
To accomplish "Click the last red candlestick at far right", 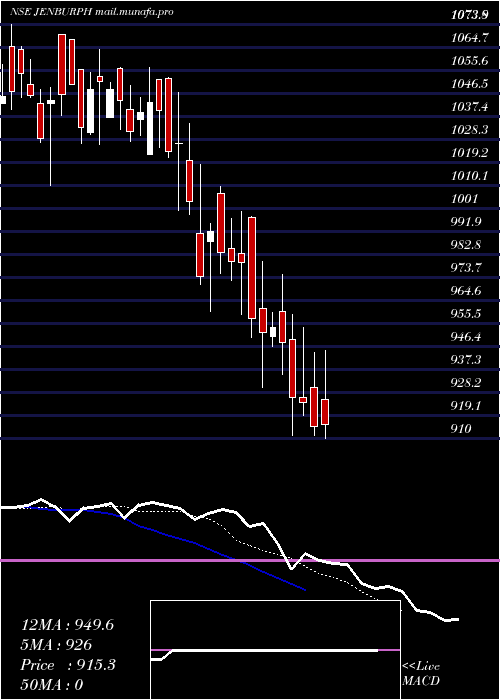I will click(x=325, y=412).
